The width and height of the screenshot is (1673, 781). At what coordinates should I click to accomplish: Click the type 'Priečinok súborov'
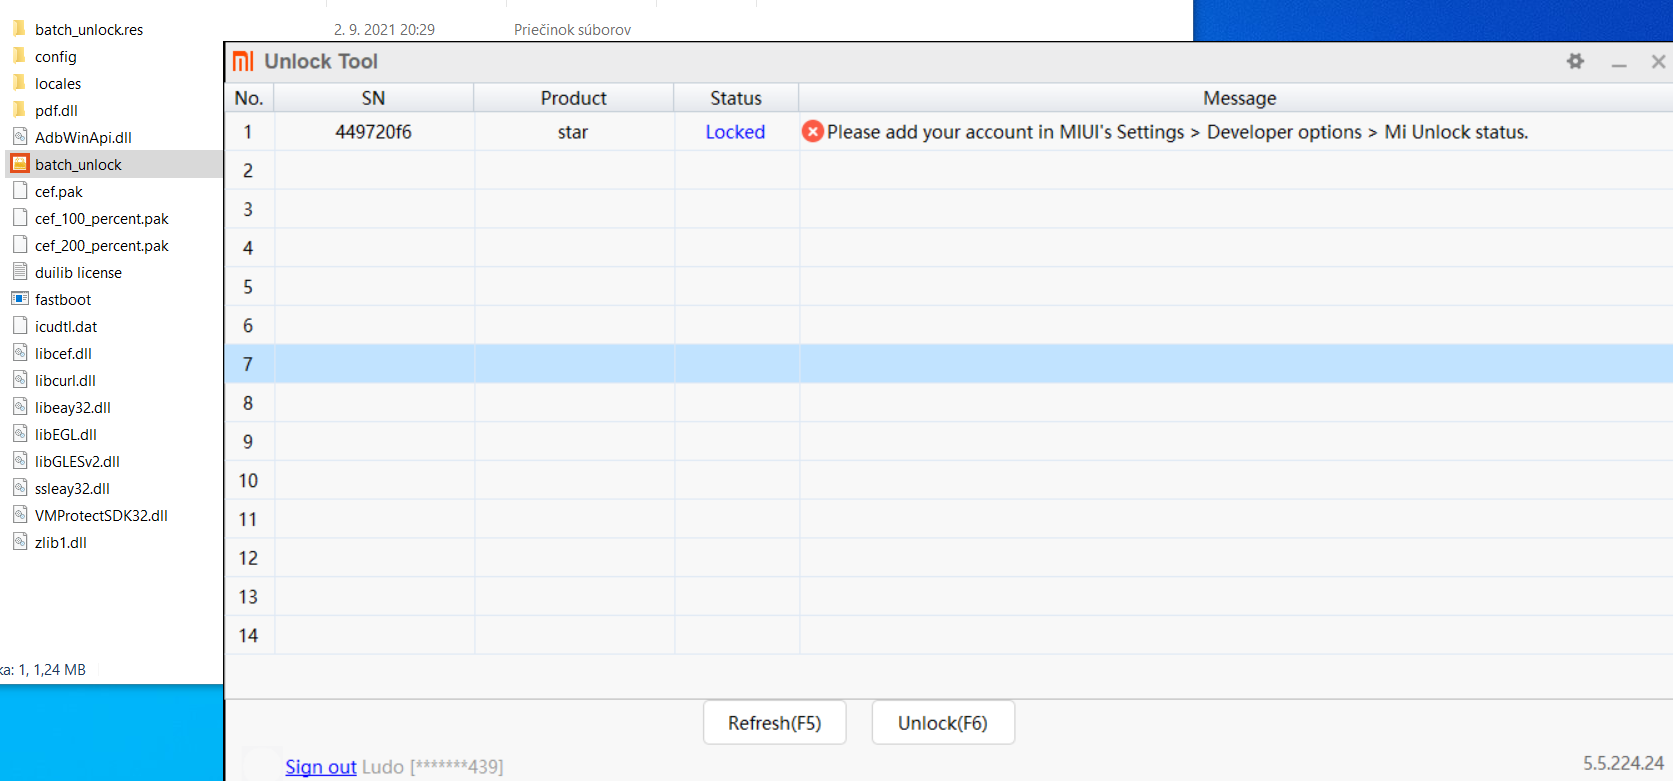(572, 30)
